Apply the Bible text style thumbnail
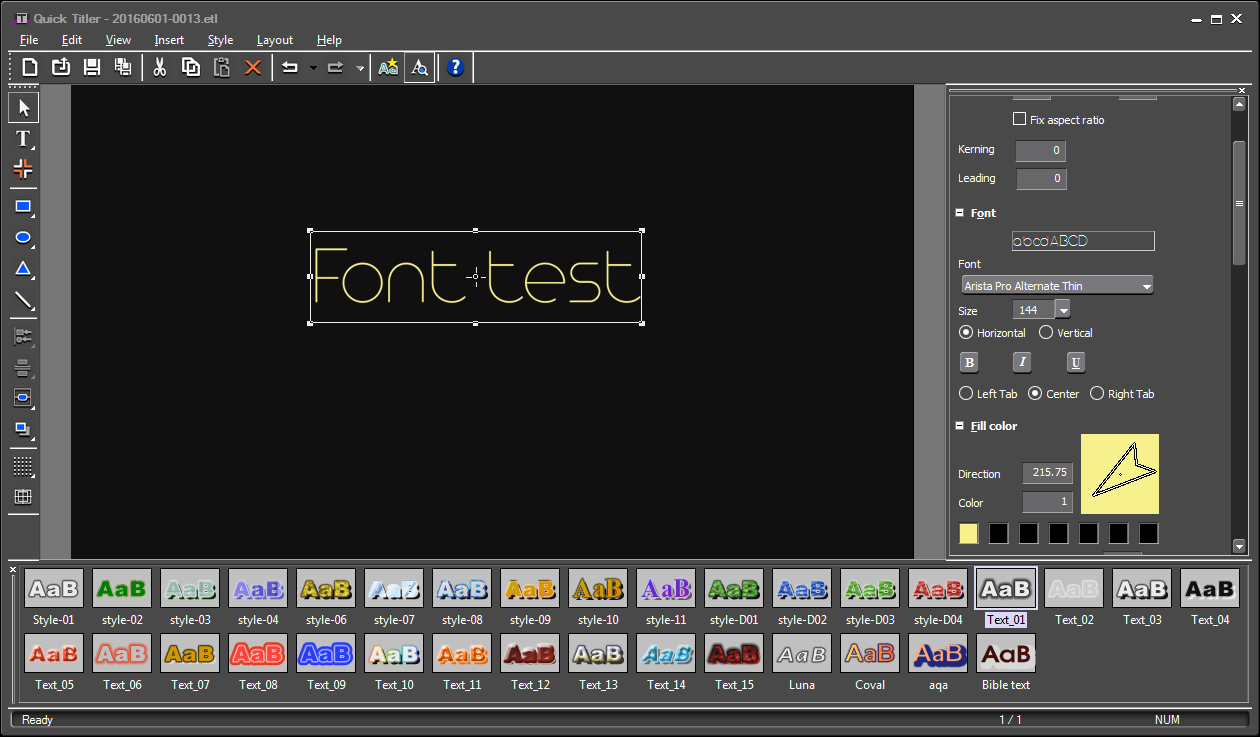The height and width of the screenshot is (737, 1260). [1006, 654]
